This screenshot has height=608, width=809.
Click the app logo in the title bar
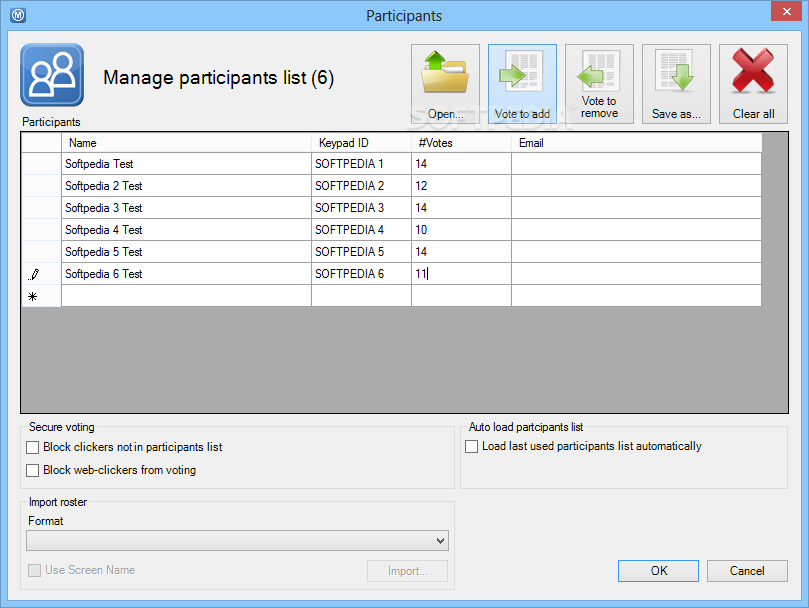(x=18, y=15)
